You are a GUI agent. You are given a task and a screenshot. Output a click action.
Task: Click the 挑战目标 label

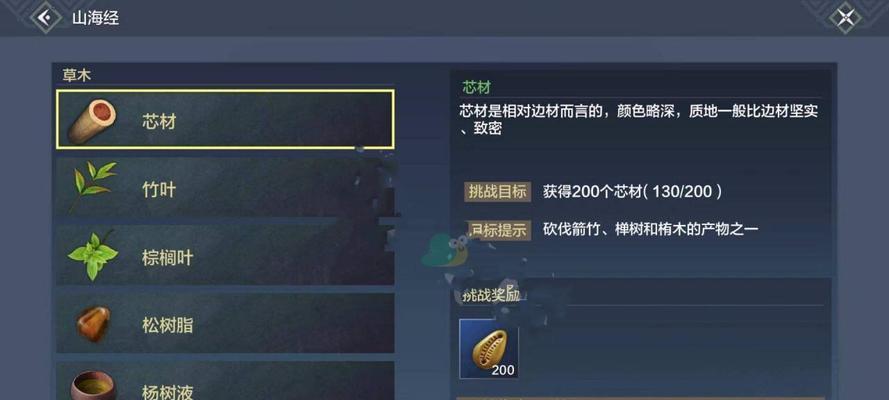(x=498, y=192)
